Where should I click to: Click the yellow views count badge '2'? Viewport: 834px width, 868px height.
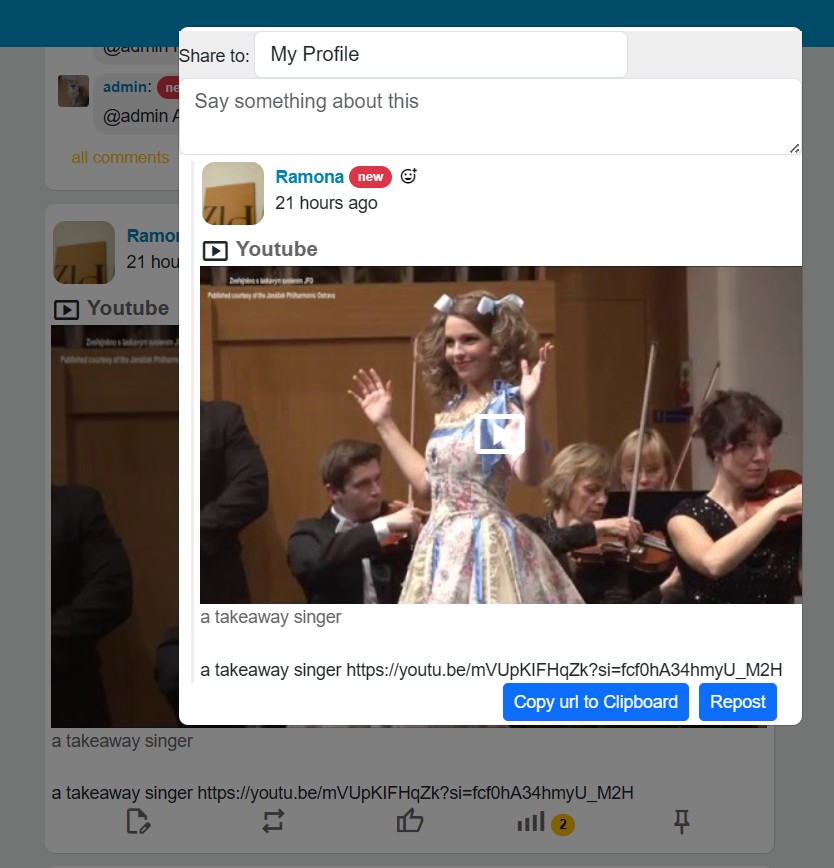click(x=563, y=825)
